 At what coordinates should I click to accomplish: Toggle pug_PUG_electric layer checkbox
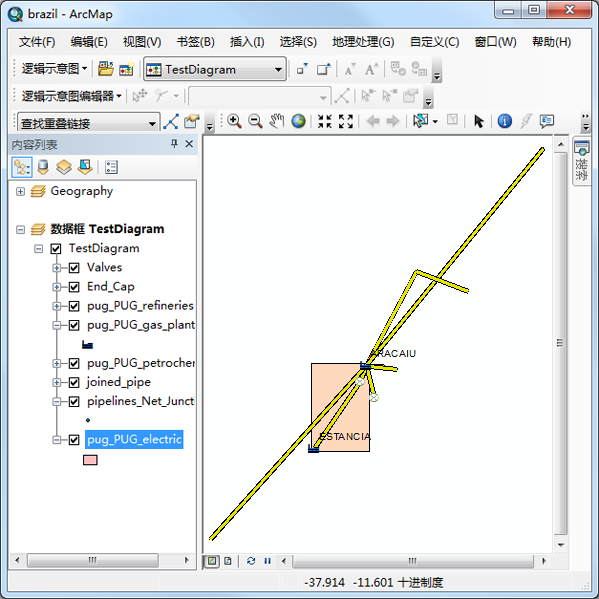[74, 440]
